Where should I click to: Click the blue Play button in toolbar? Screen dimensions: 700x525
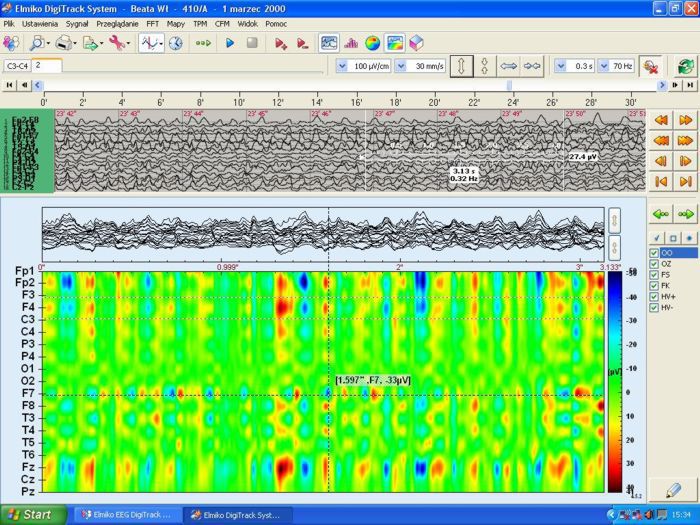229,43
